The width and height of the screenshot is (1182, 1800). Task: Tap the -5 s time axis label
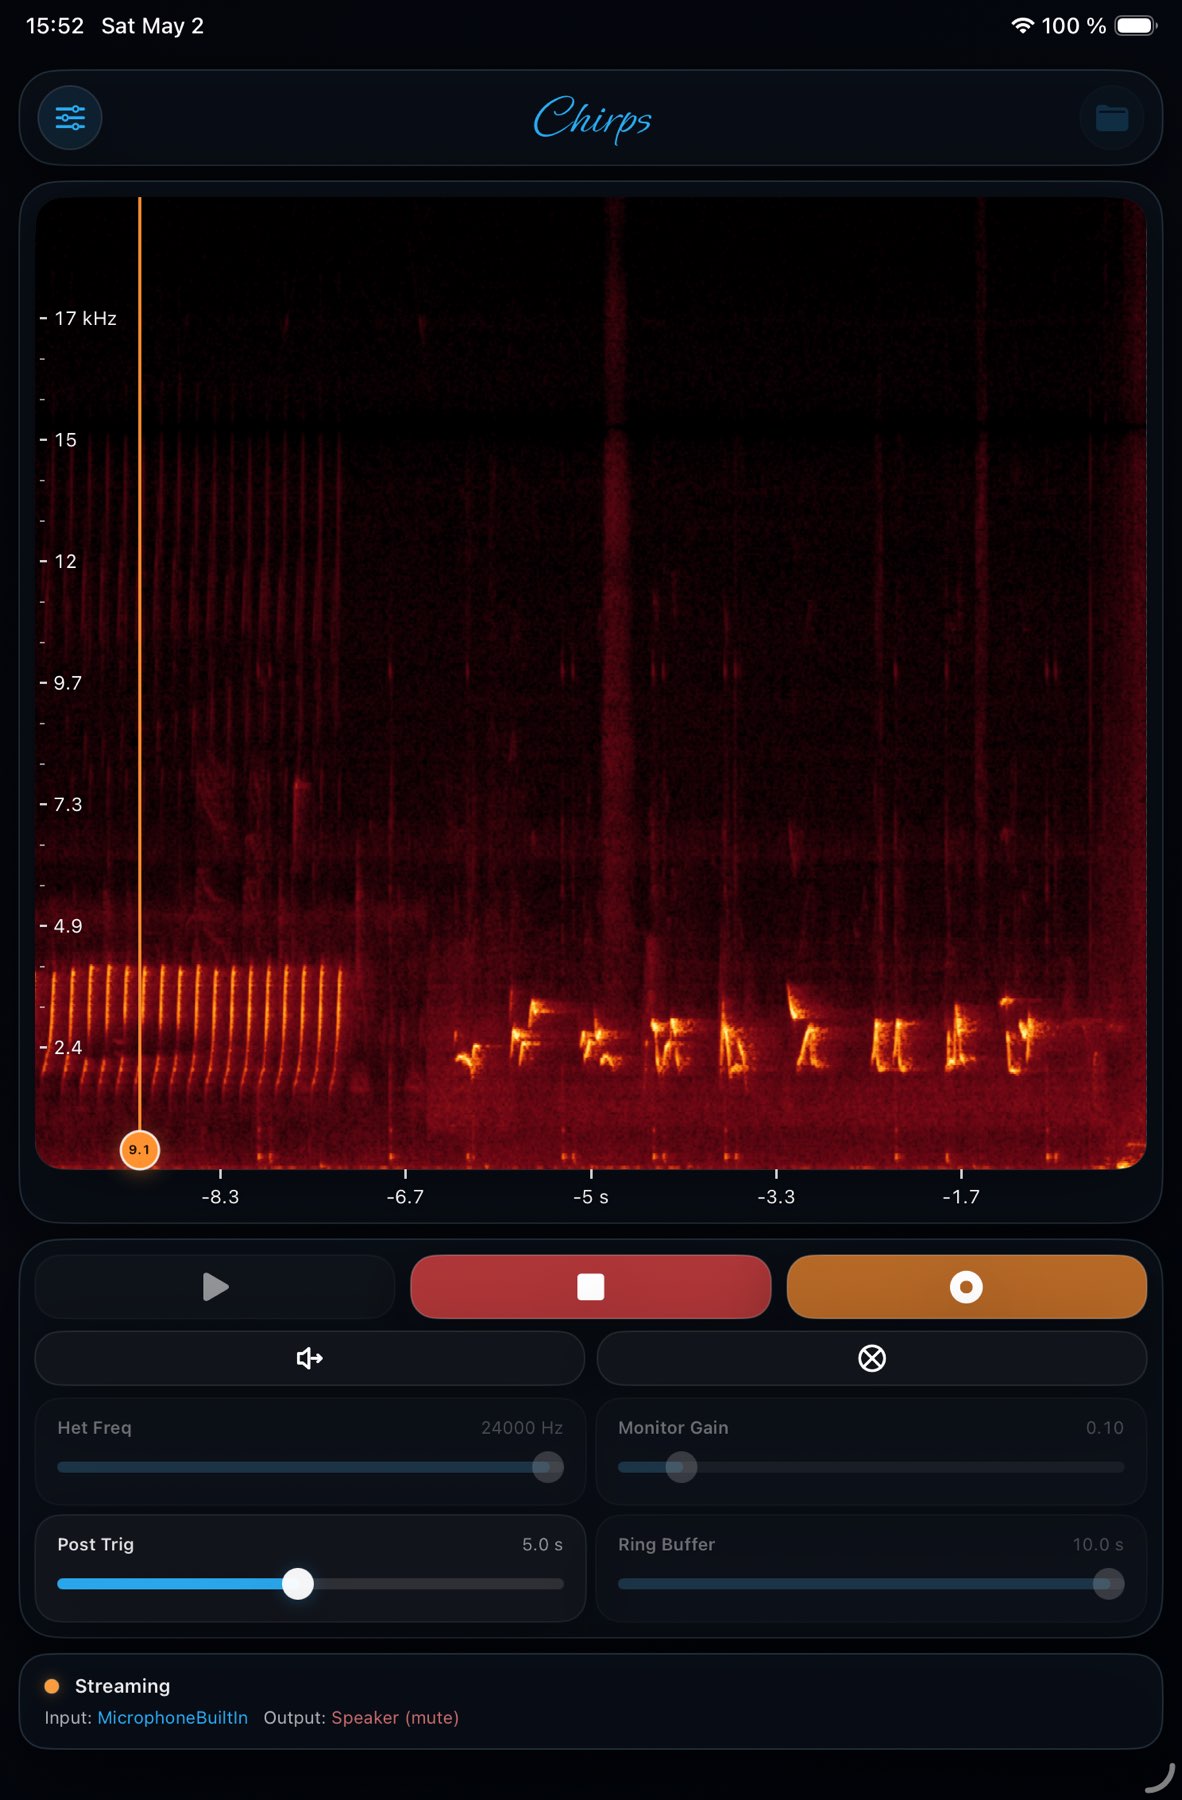pos(590,1197)
